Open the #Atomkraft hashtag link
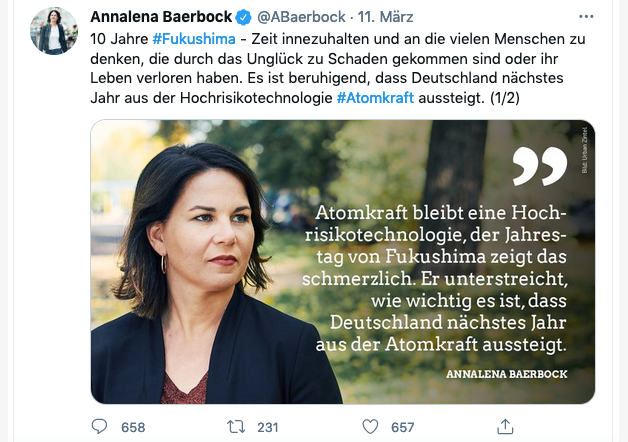Viewport: 628px width, 442px height. coord(375,98)
